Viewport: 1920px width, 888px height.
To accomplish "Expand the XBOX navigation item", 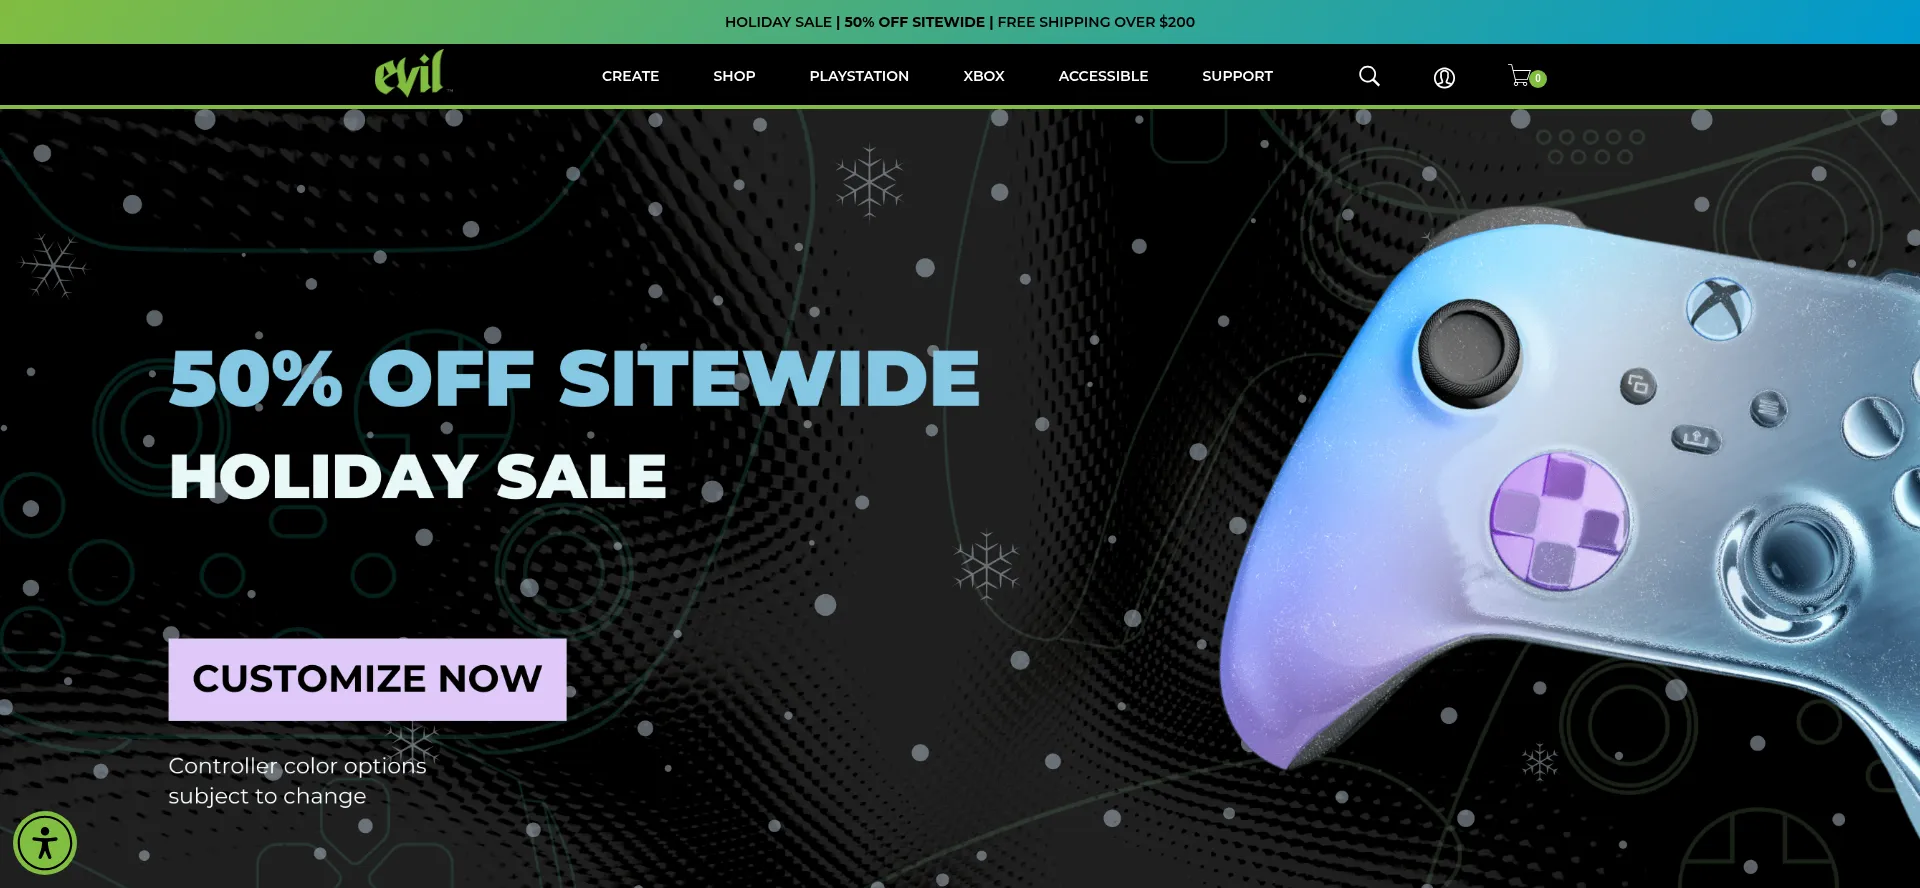I will coord(984,76).
